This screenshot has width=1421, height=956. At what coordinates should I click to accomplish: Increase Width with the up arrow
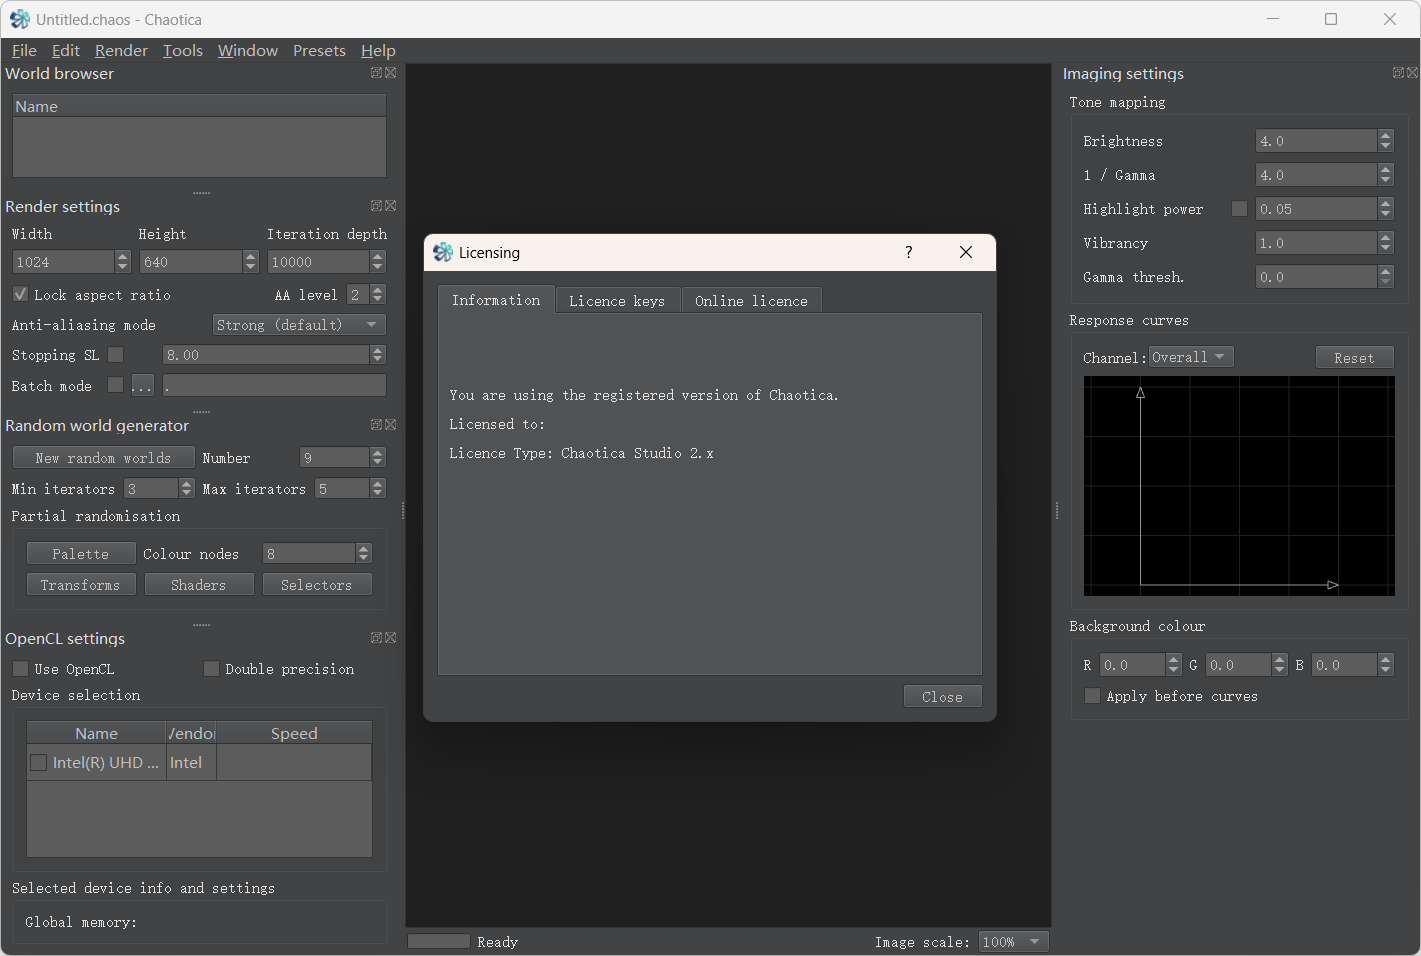(x=123, y=256)
